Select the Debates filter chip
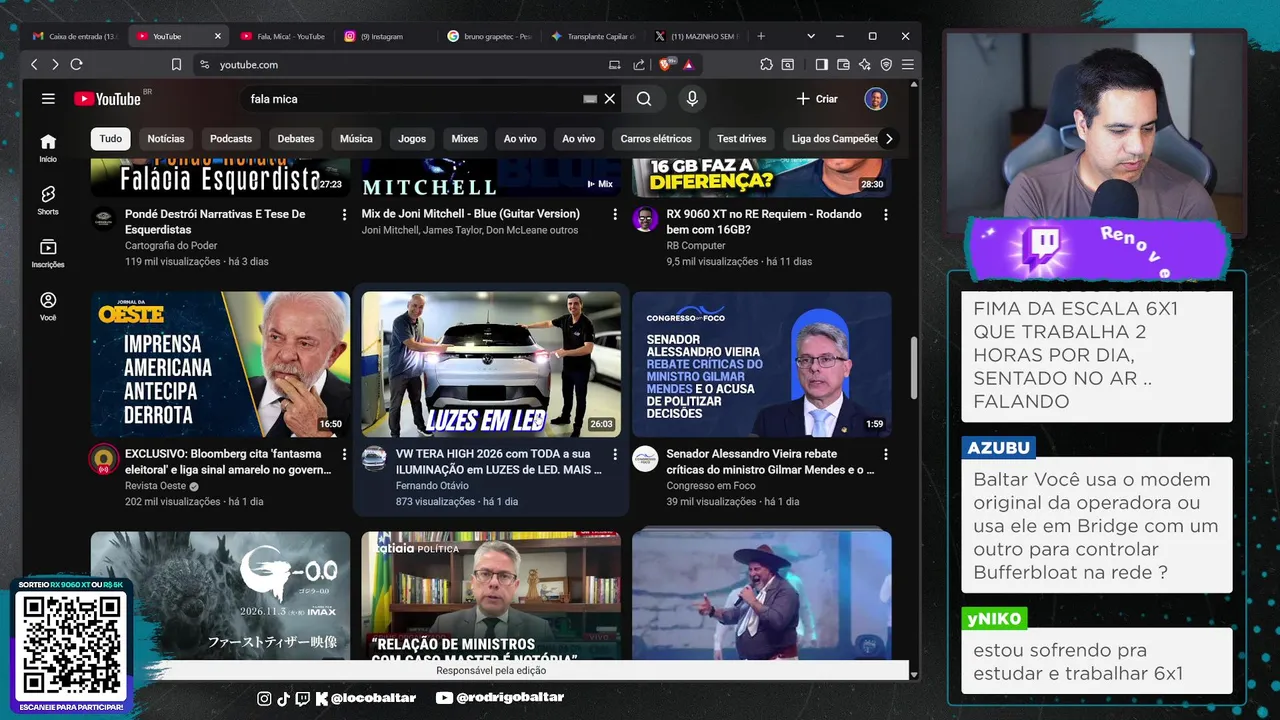 tap(296, 139)
